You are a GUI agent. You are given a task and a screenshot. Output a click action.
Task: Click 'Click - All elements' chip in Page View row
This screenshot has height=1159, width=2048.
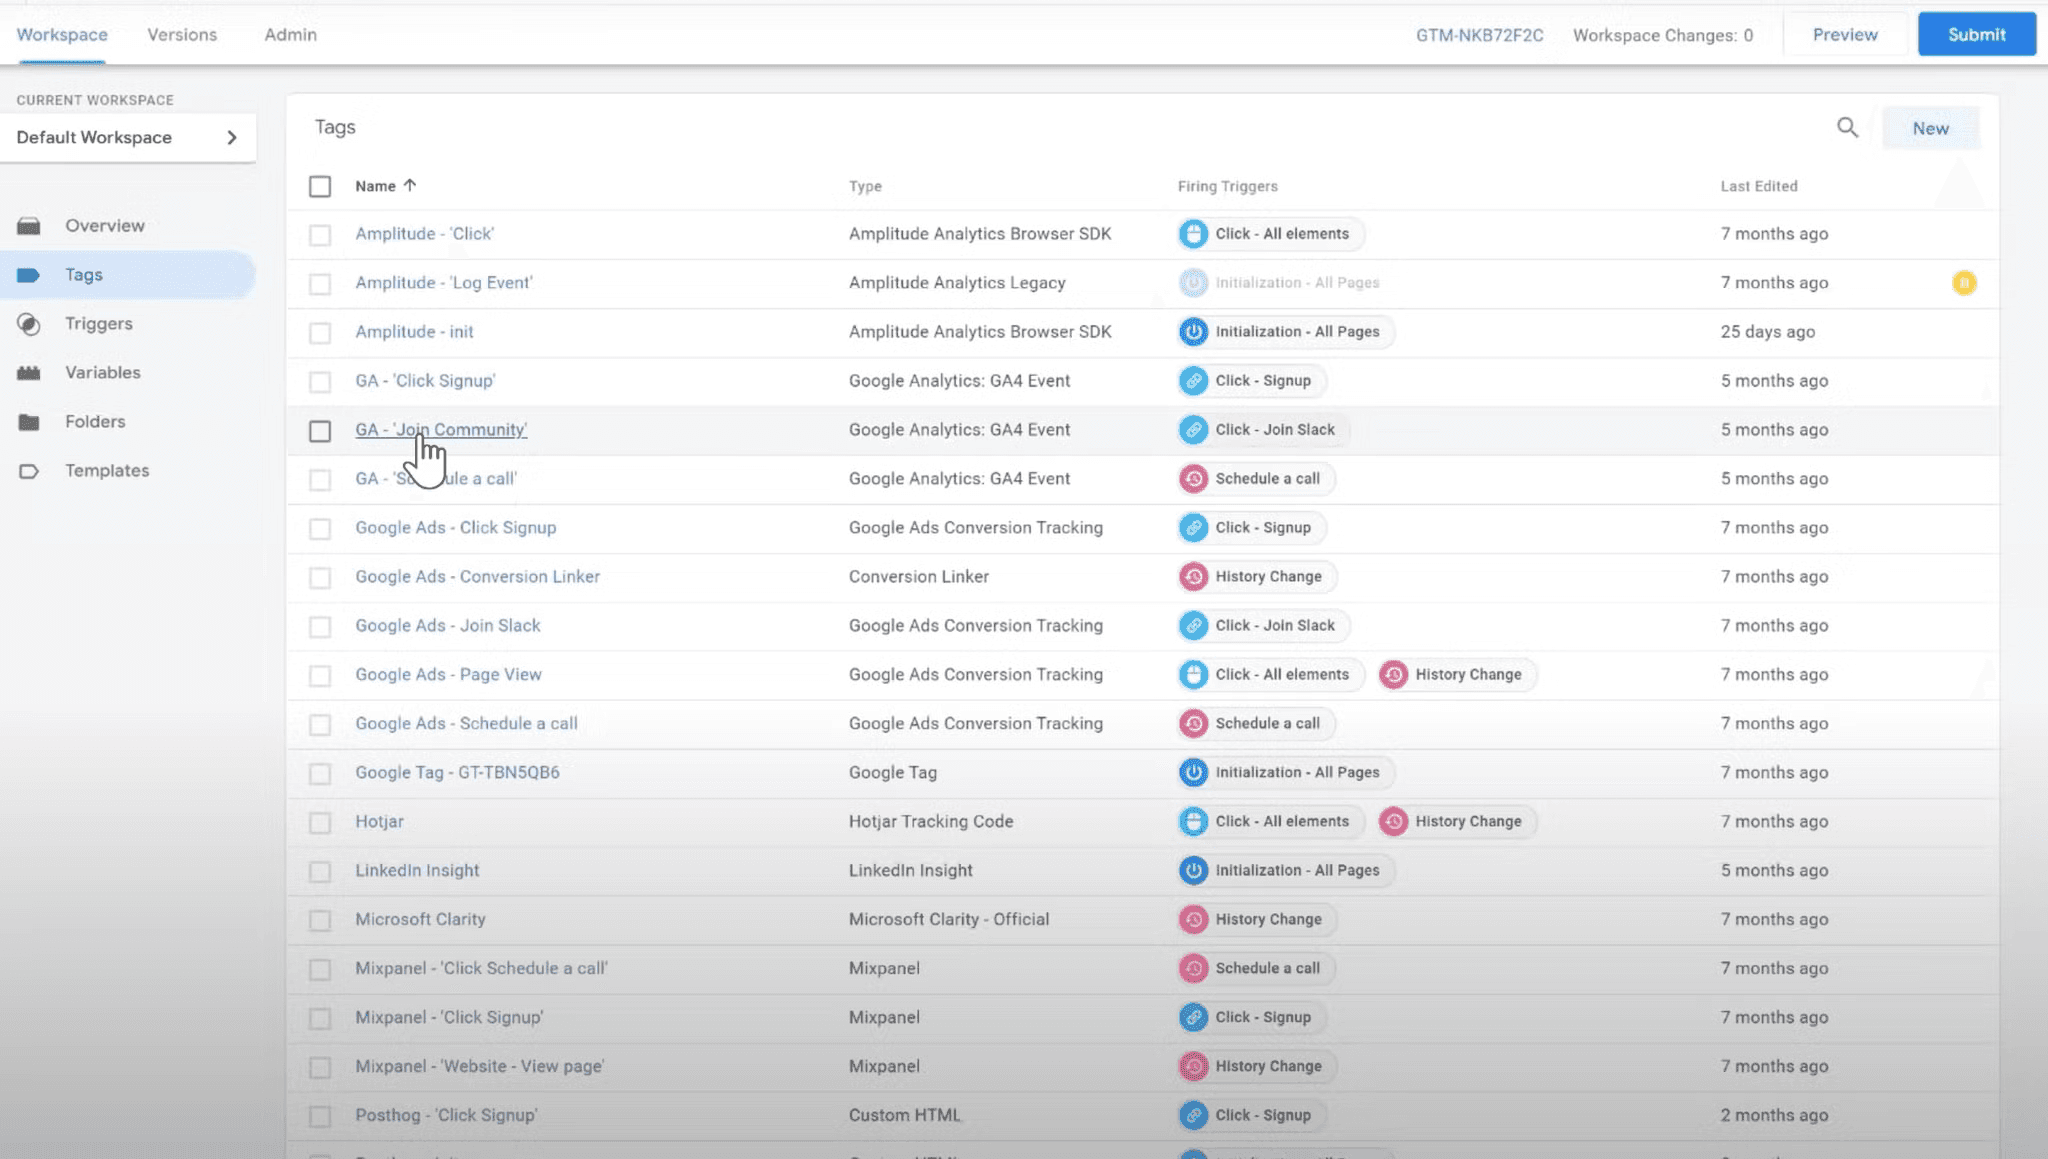click(x=1270, y=675)
